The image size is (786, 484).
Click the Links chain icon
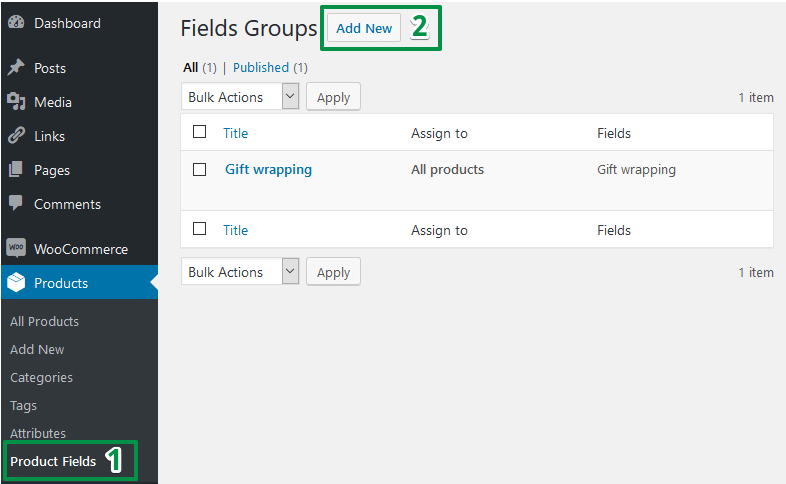coord(16,135)
